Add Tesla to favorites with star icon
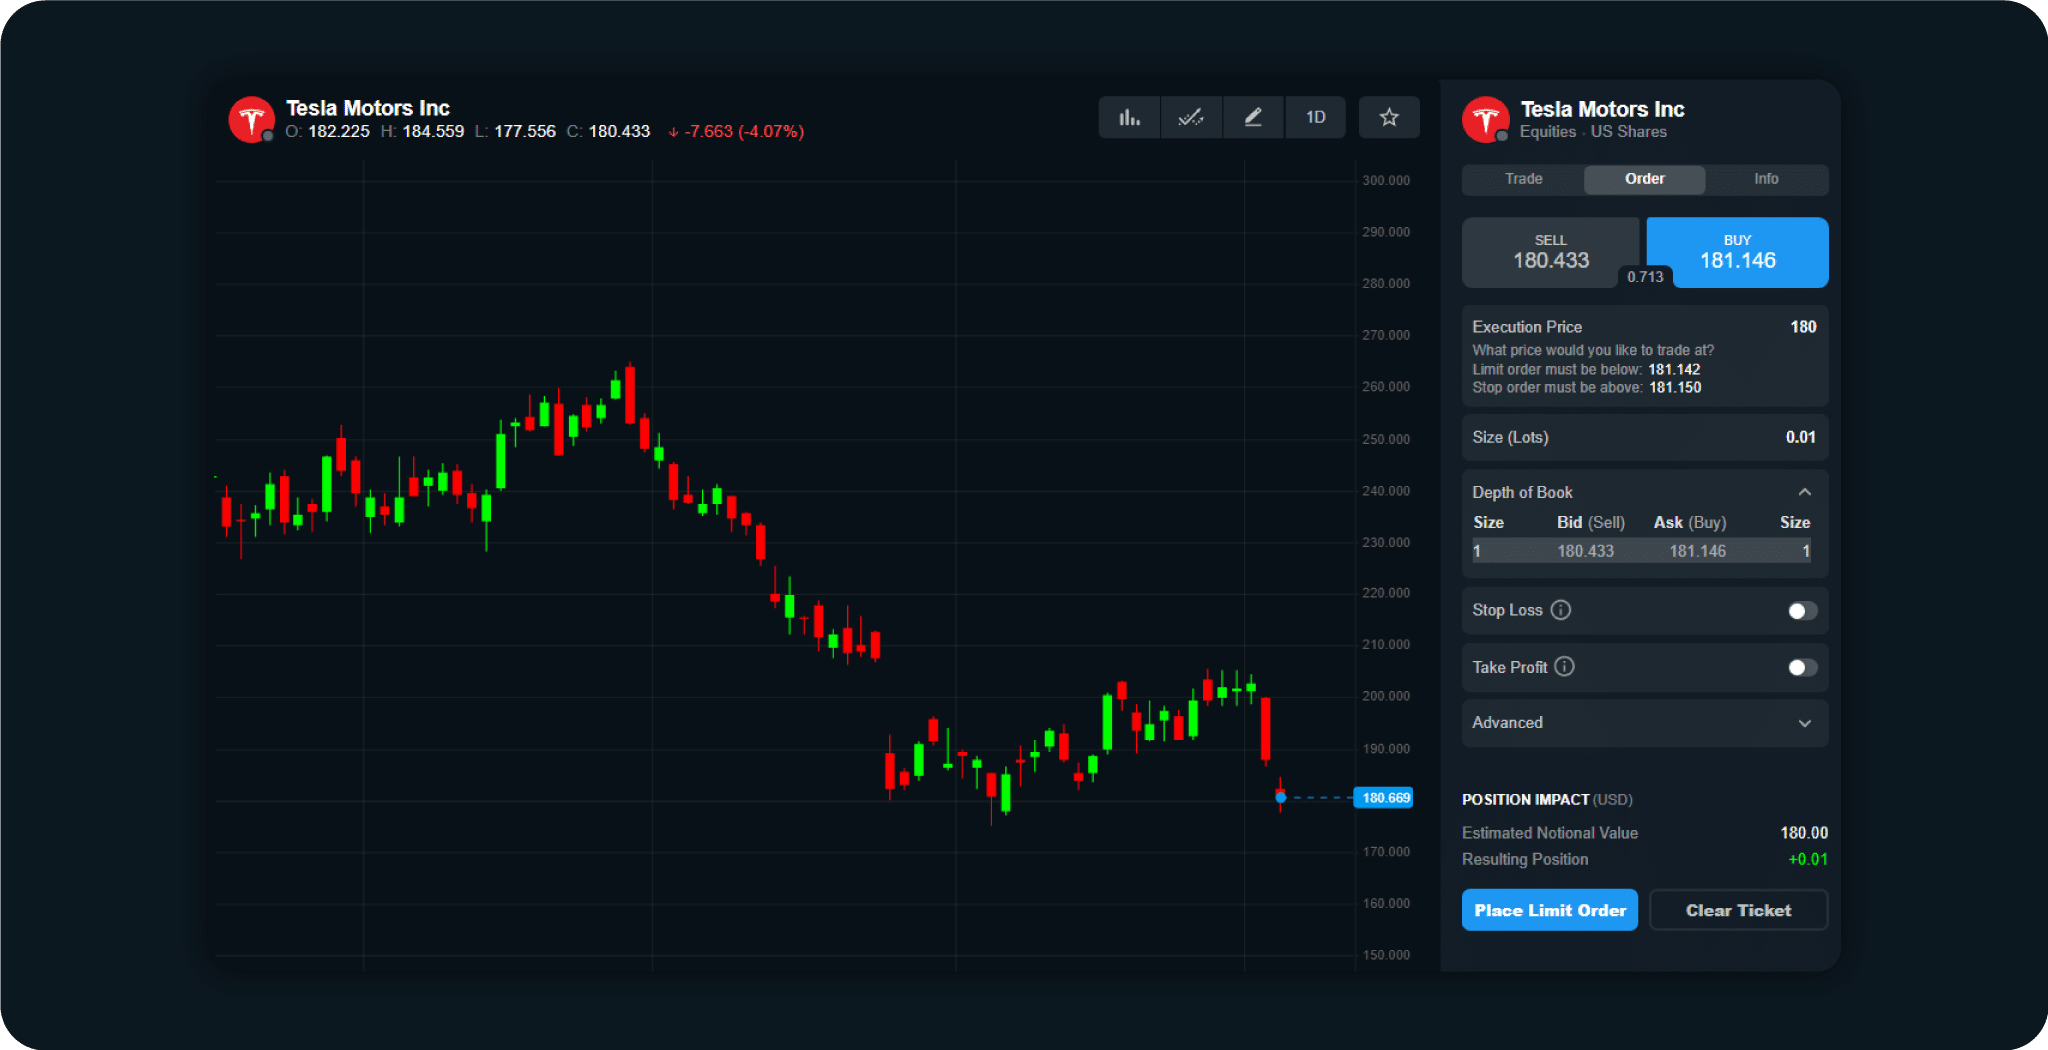Screen dimensions: 2048x1050 [1389, 118]
